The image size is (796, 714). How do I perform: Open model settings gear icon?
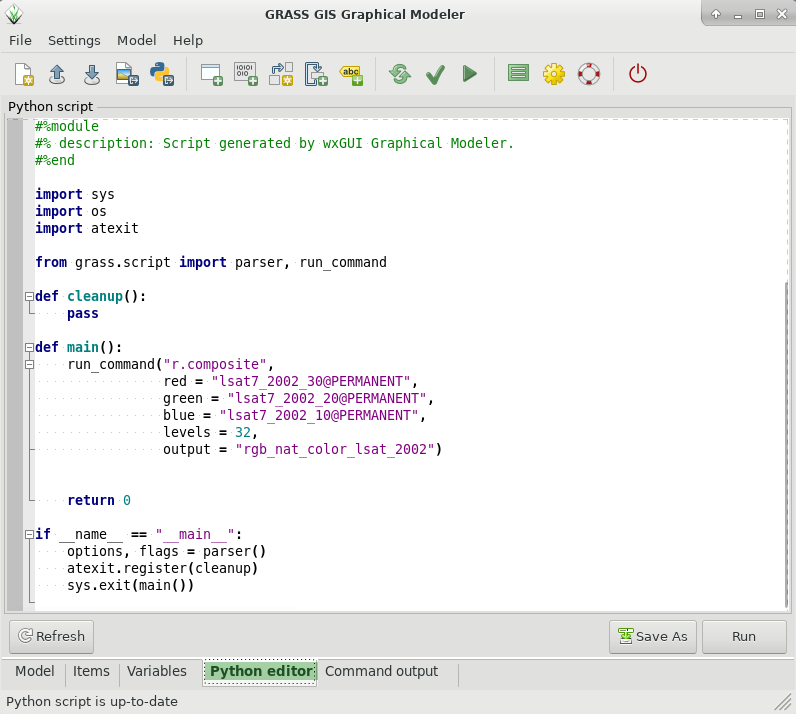tap(553, 74)
